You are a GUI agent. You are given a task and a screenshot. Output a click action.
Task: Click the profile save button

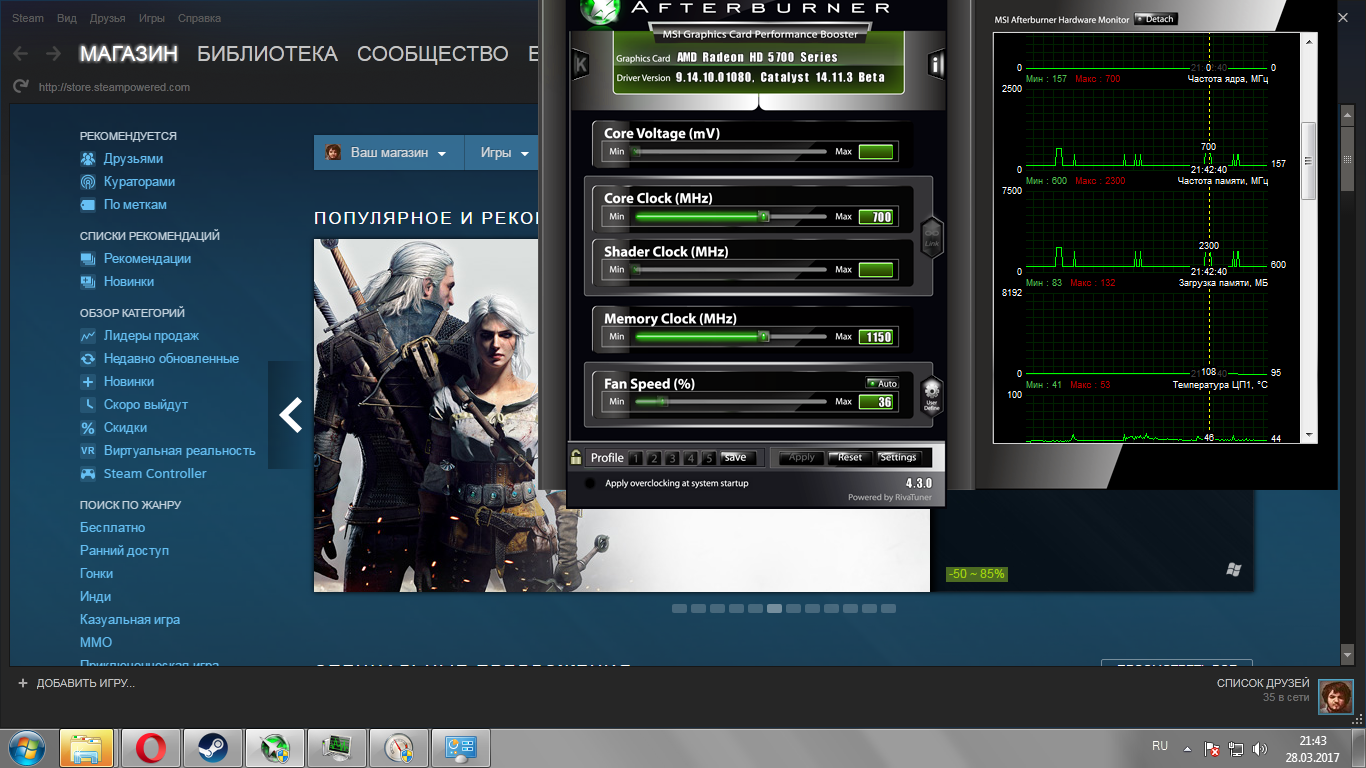[736, 458]
